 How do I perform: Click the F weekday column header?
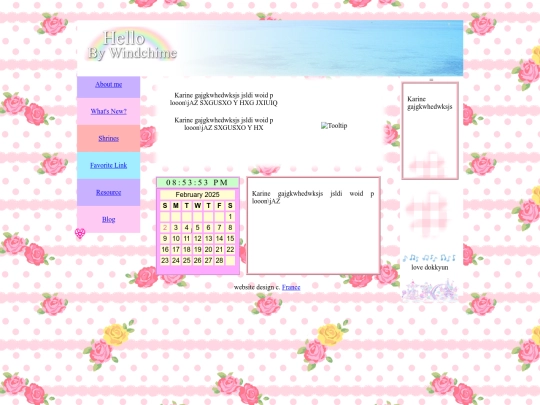[x=219, y=206]
